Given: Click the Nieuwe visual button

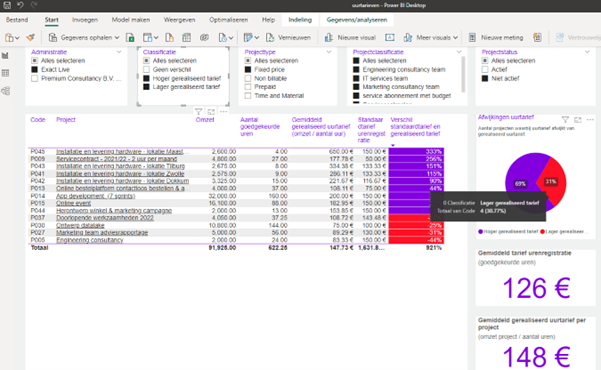Looking at the screenshot, I should (350, 38).
